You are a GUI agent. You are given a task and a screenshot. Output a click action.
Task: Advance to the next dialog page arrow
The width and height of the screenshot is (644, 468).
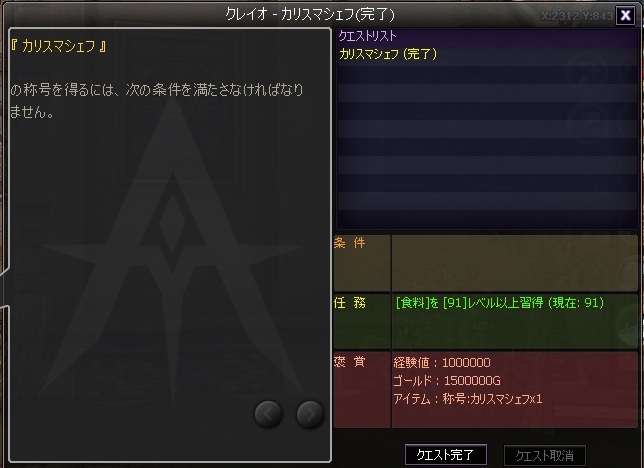click(x=310, y=414)
